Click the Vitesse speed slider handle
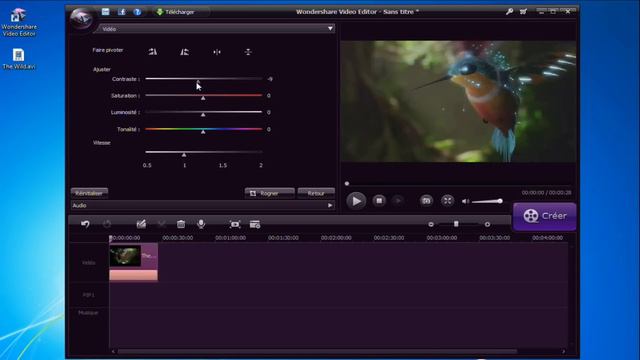 pyautogui.click(x=184, y=155)
